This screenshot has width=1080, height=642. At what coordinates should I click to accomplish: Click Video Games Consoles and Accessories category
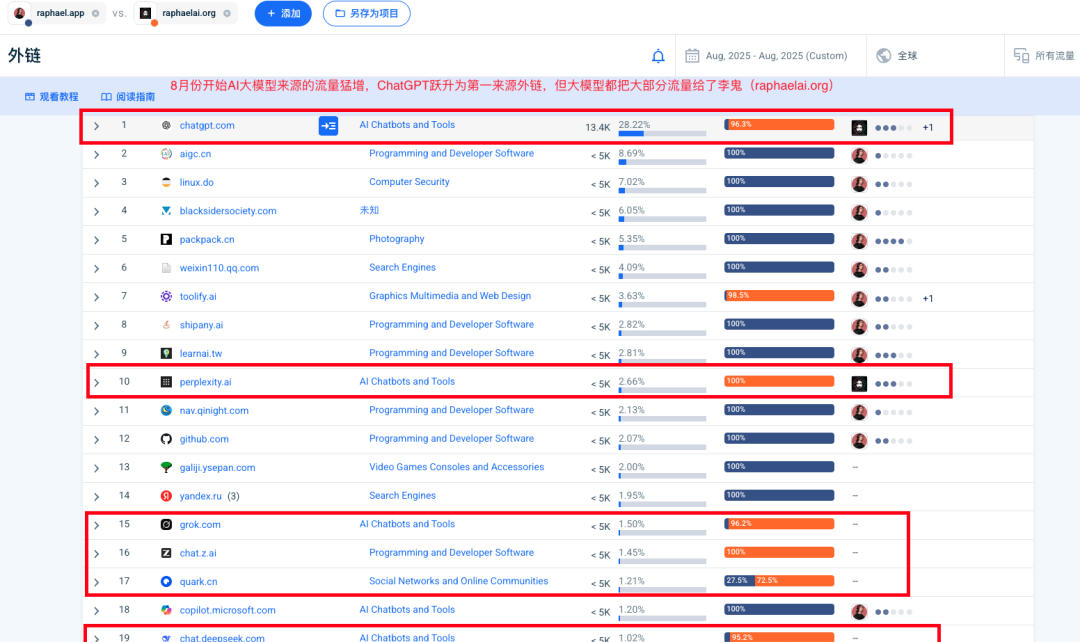(x=457, y=467)
